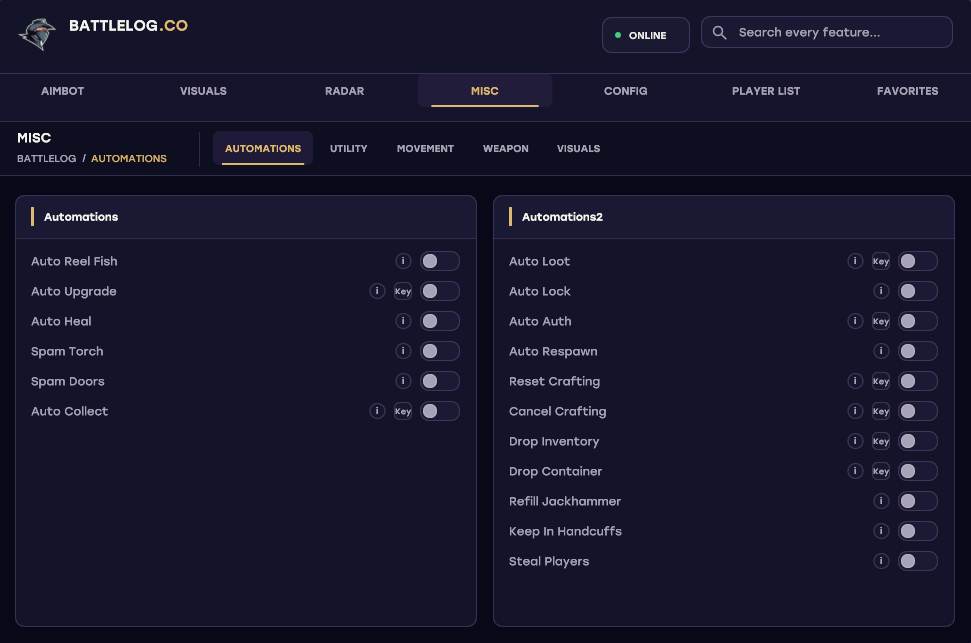The width and height of the screenshot is (971, 643).
Task: Click the info icon for Auto Reel Fish
Action: coord(403,261)
